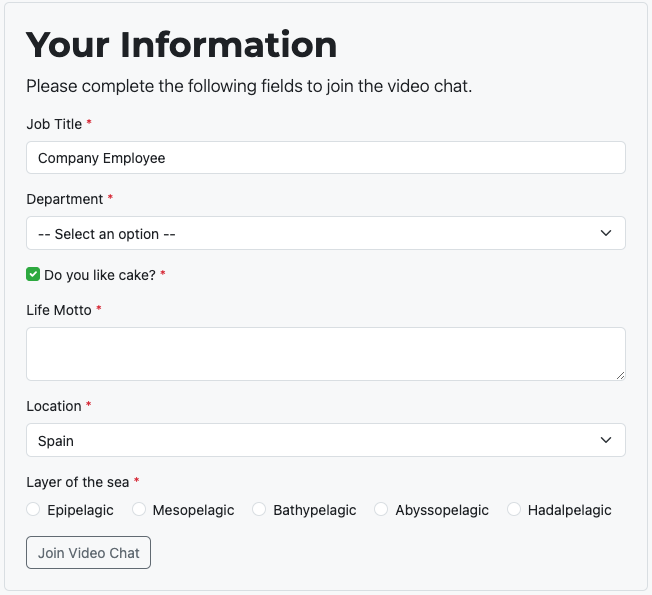Click the Life Motto label

pos(58,310)
